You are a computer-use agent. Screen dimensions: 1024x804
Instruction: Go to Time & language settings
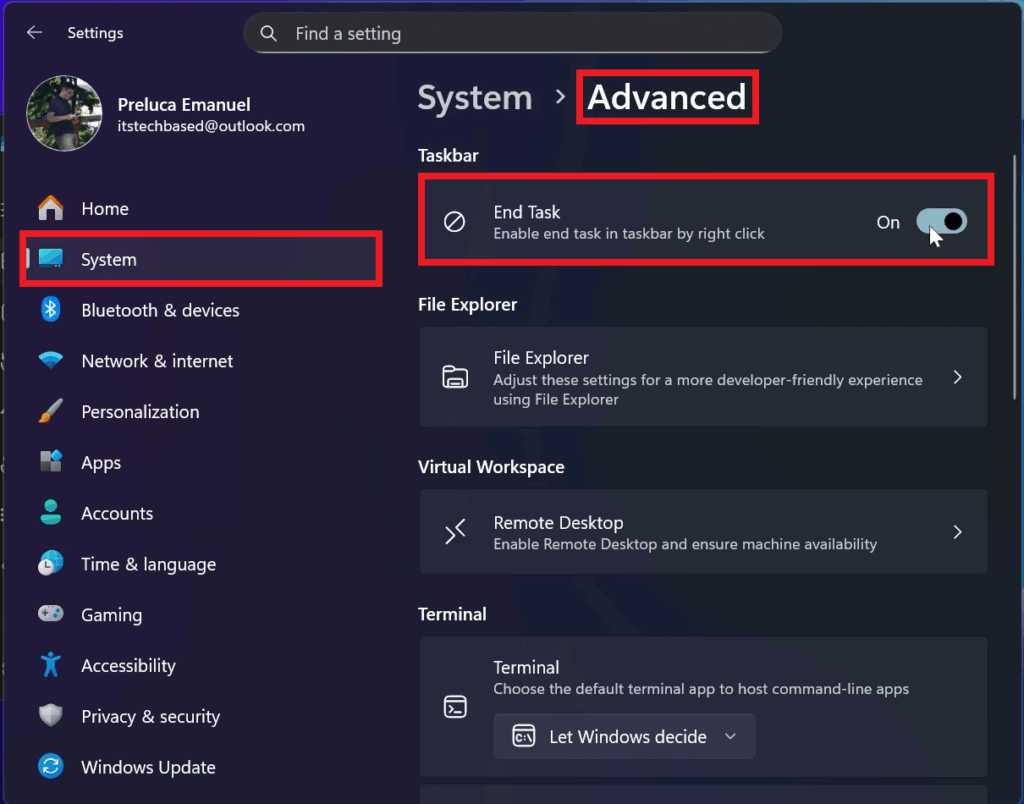click(148, 564)
